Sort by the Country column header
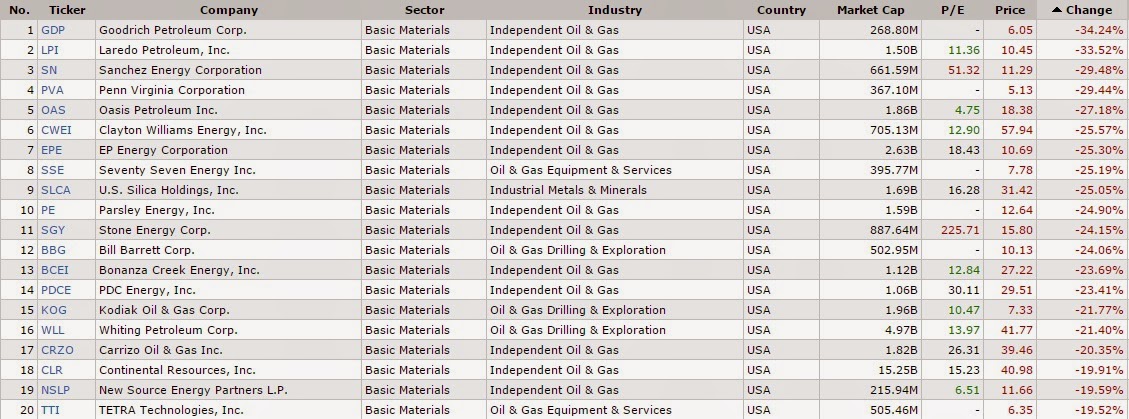 (781, 10)
